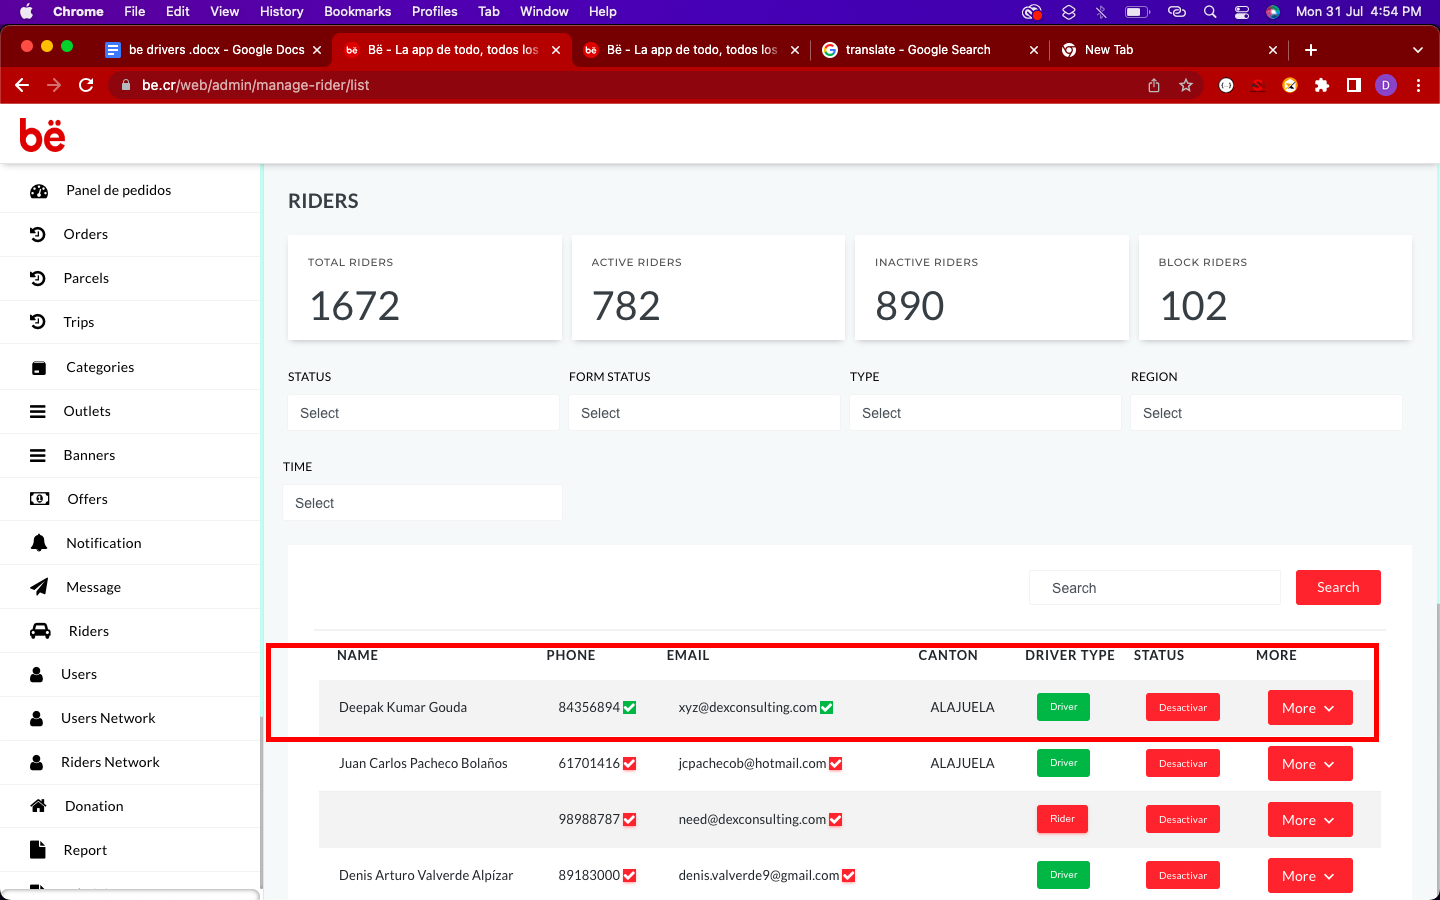Click the riders Search input field
Viewport: 1440px width, 900px height.
pyautogui.click(x=1154, y=588)
